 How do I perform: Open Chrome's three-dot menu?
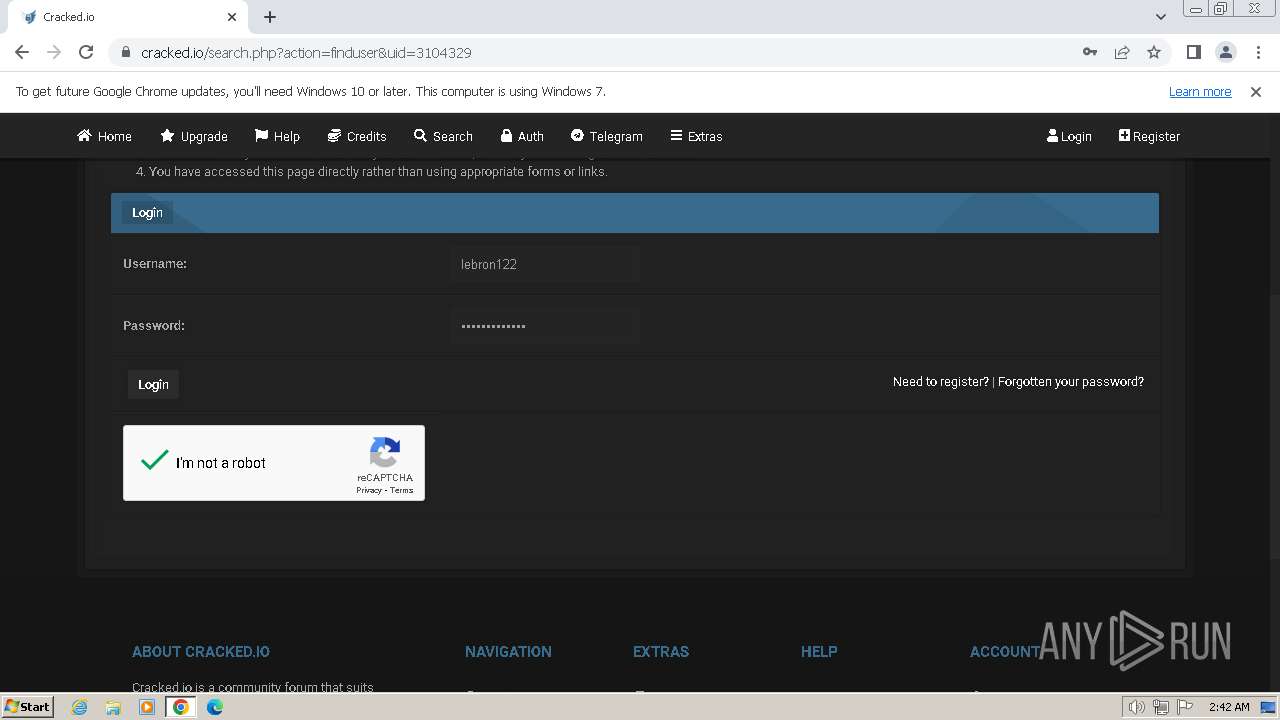point(1257,52)
